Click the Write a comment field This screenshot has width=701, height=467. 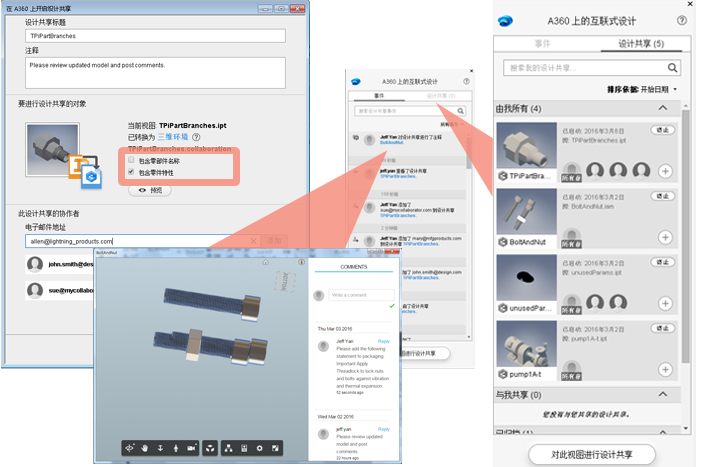361,295
